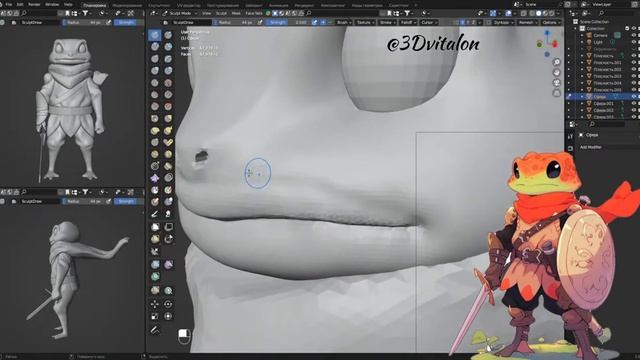Open the File menu
Screen dimensions: 640x360
[9, 4]
